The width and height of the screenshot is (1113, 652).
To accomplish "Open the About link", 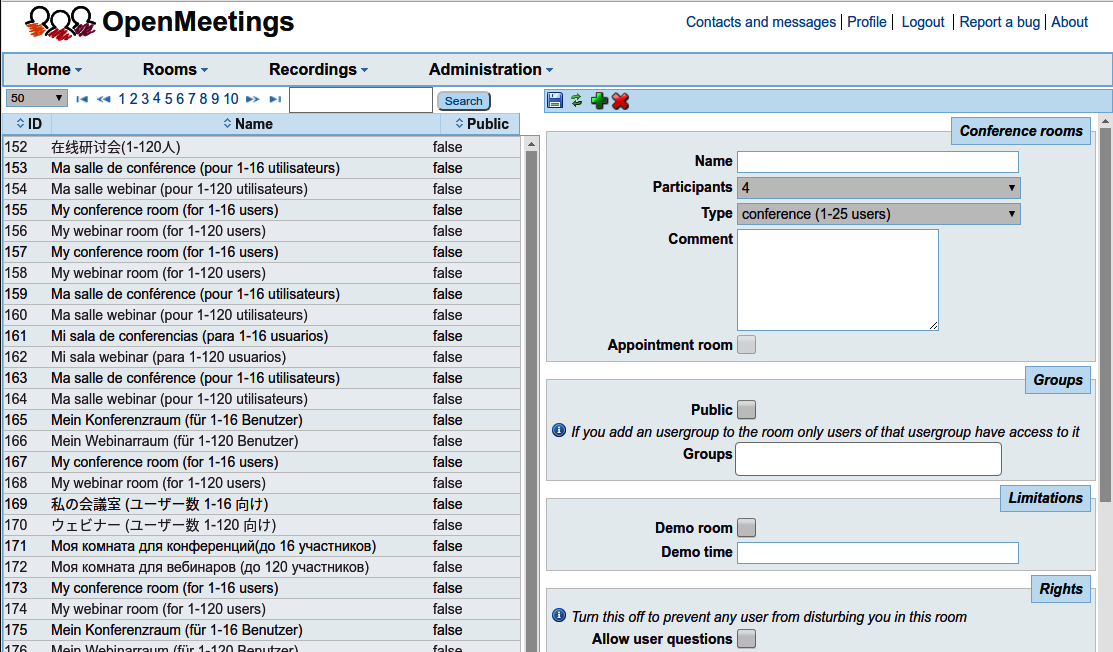I will pos(1069,22).
